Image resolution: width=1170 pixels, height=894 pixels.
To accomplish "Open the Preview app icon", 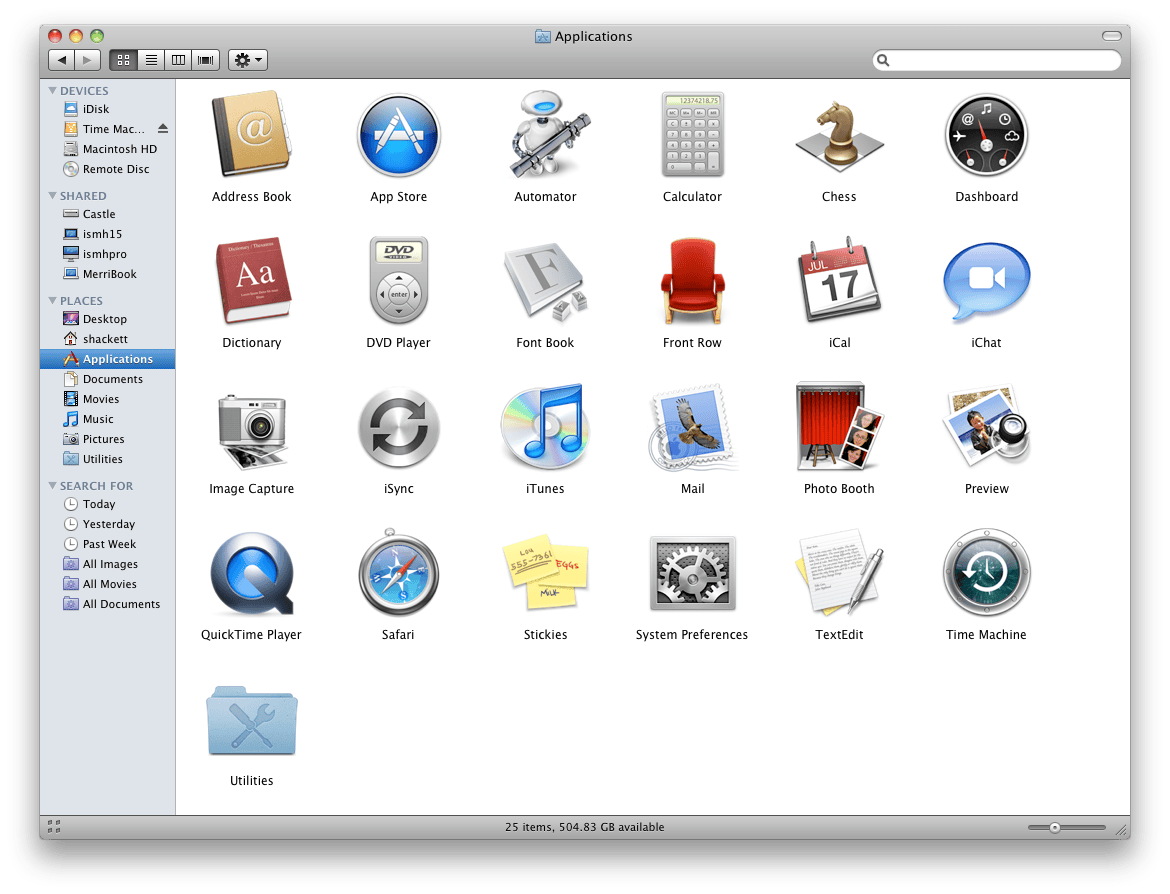I will pyautogui.click(x=986, y=426).
